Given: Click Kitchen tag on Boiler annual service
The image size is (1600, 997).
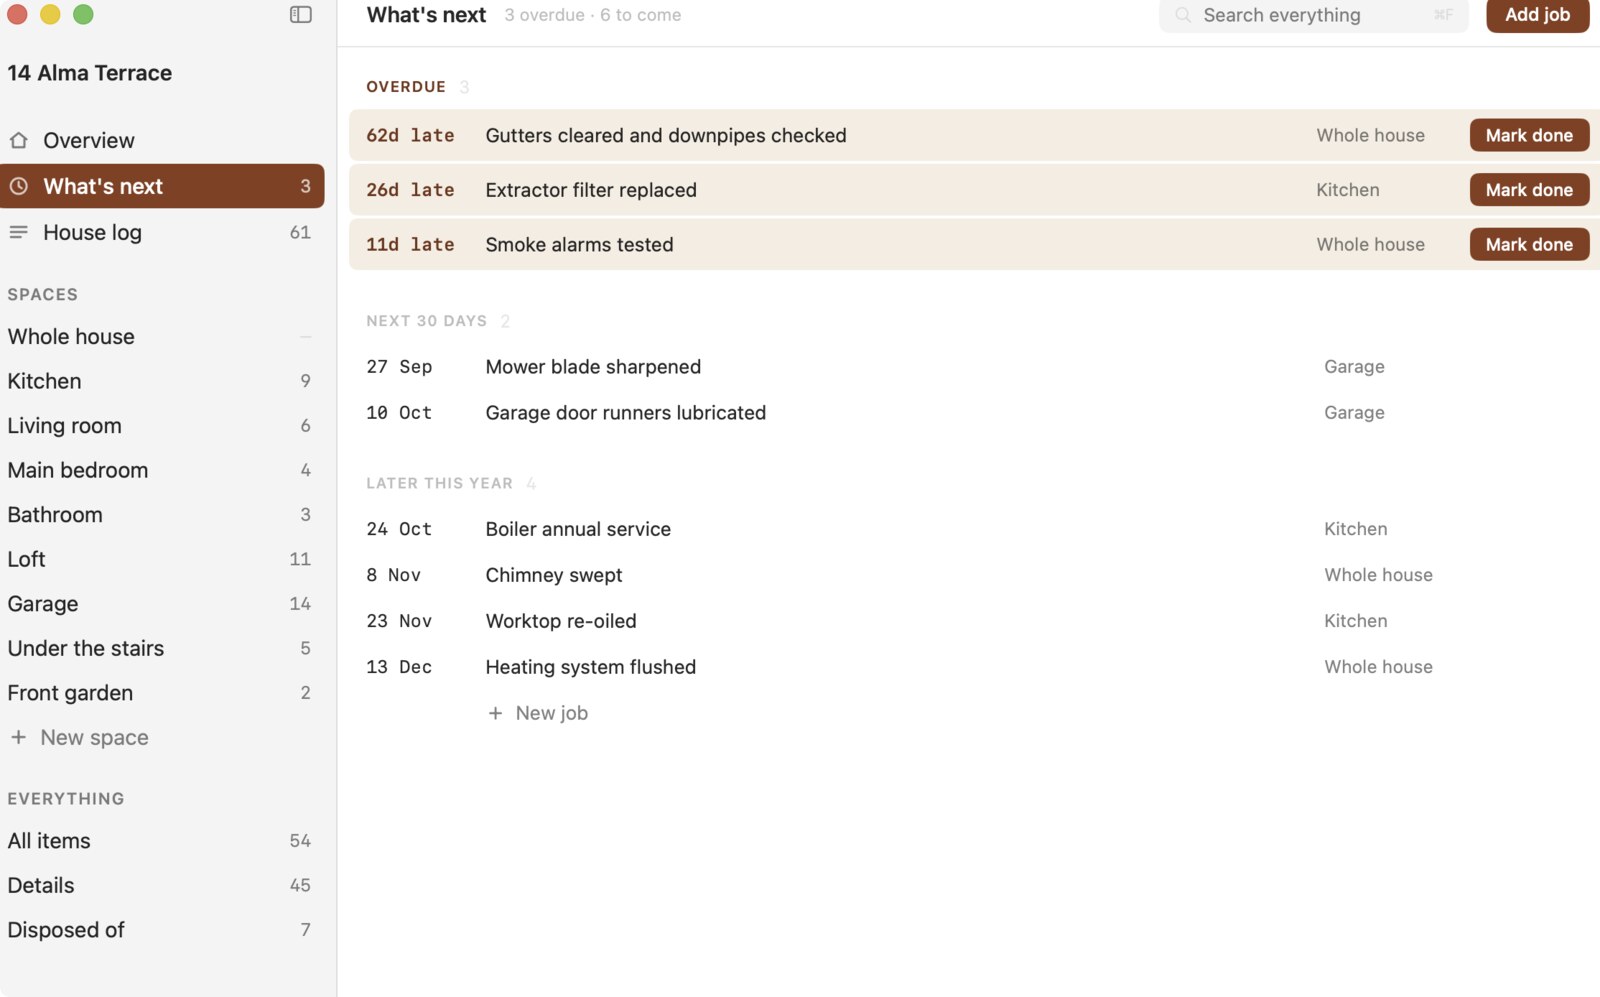Looking at the screenshot, I should point(1355,529).
